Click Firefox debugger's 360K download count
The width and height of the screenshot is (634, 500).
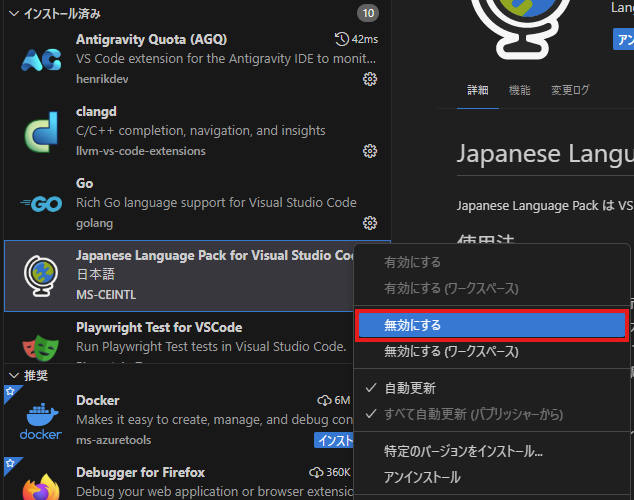coord(338,472)
